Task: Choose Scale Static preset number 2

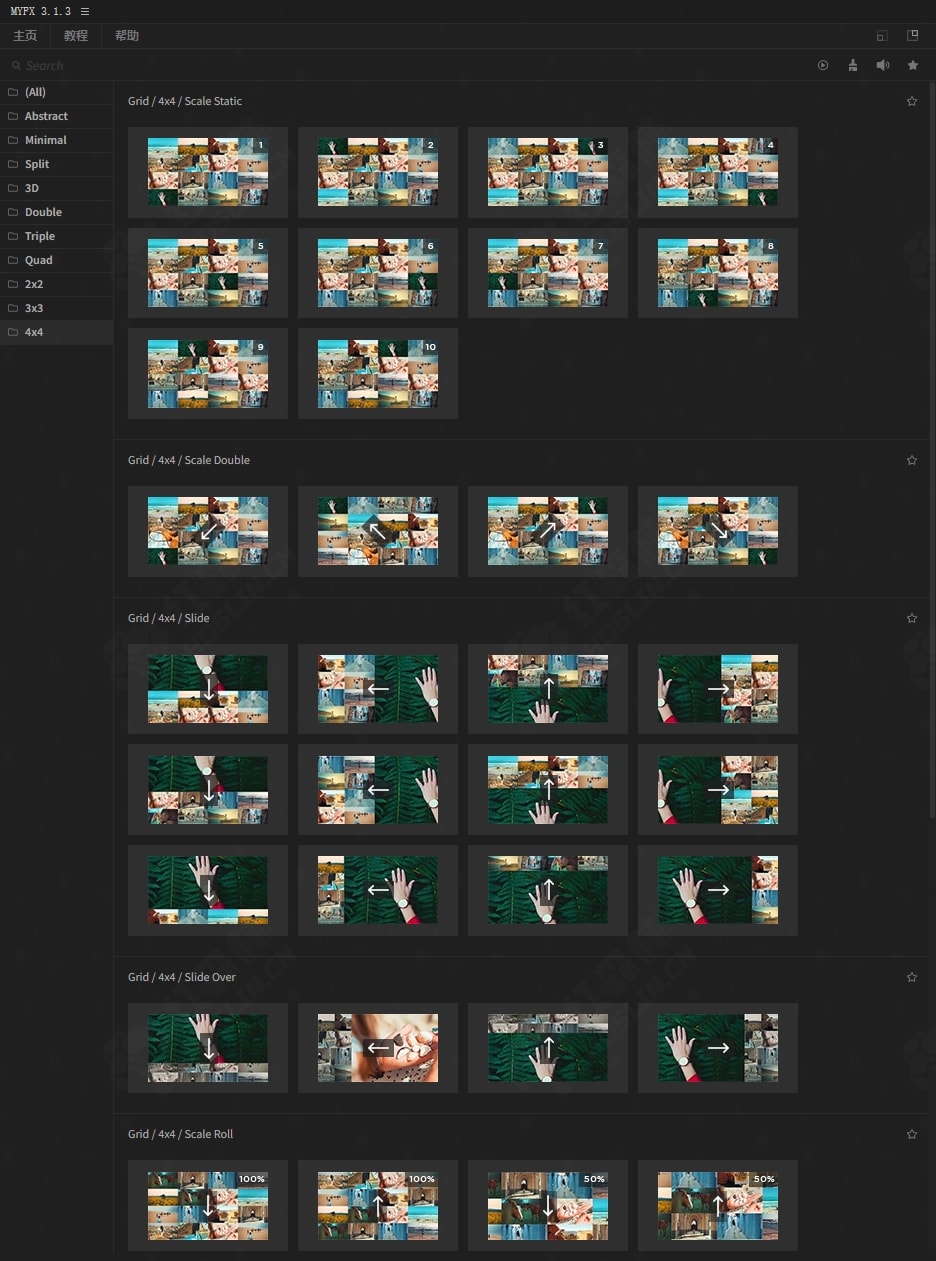Action: (x=378, y=172)
